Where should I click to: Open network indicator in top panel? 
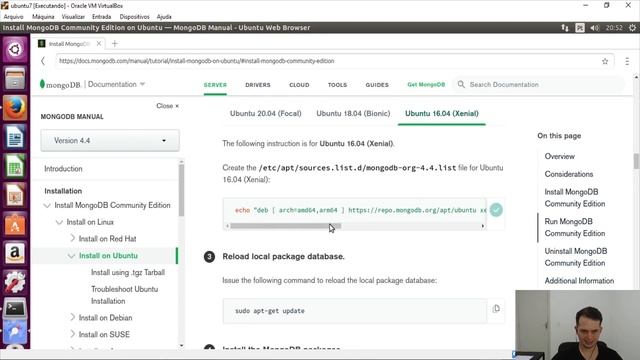[x=565, y=28]
